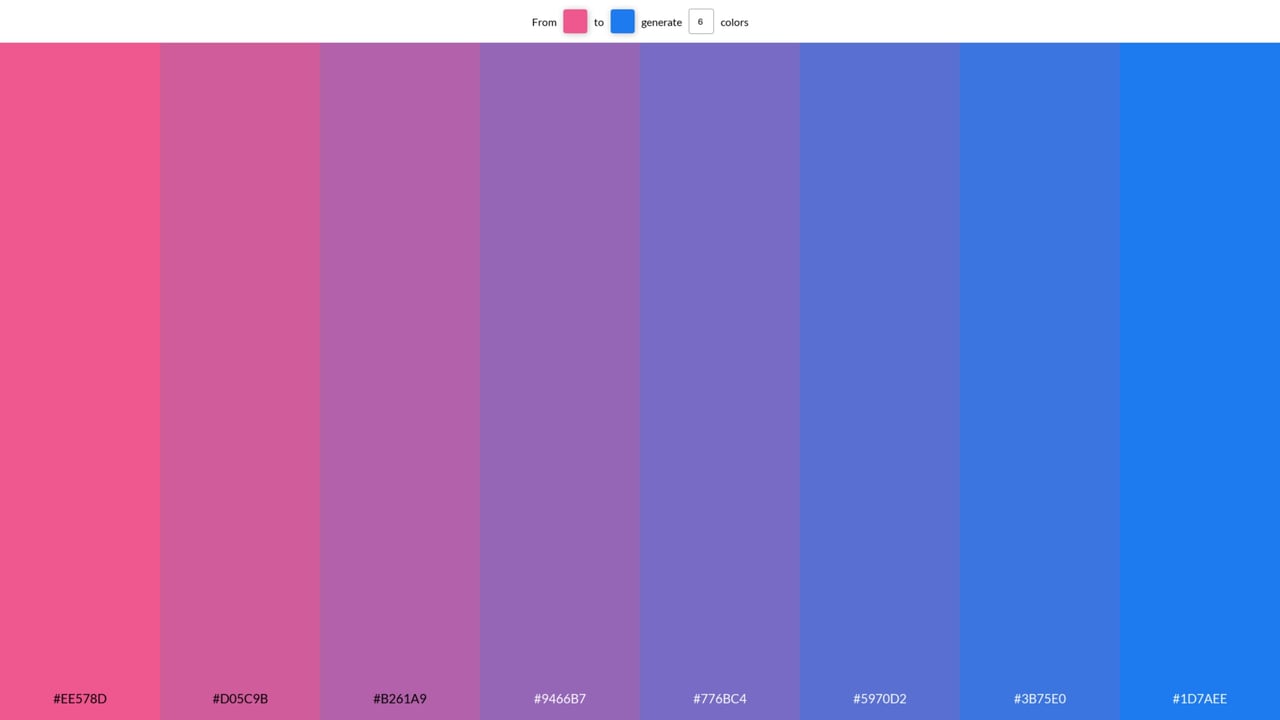
Task: Select the #B261A9 color column
Action: click(x=400, y=380)
